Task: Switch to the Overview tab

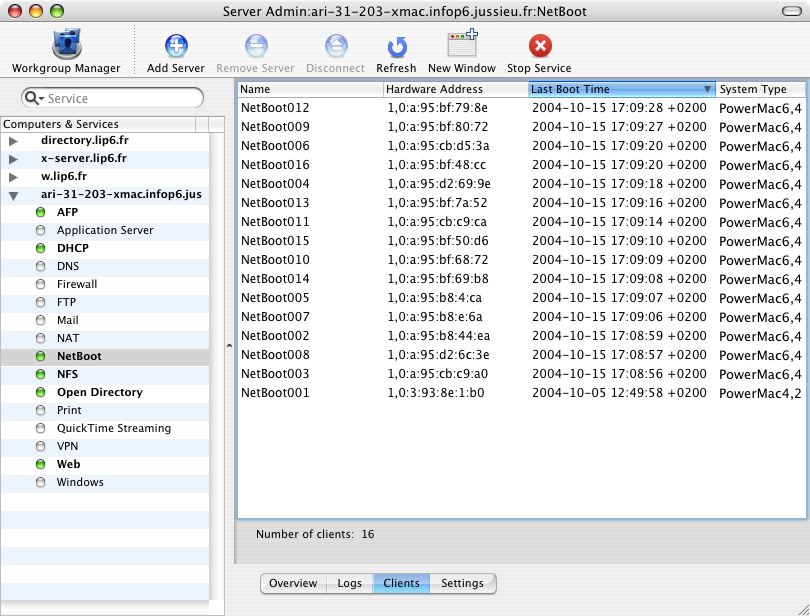Action: coord(293,583)
